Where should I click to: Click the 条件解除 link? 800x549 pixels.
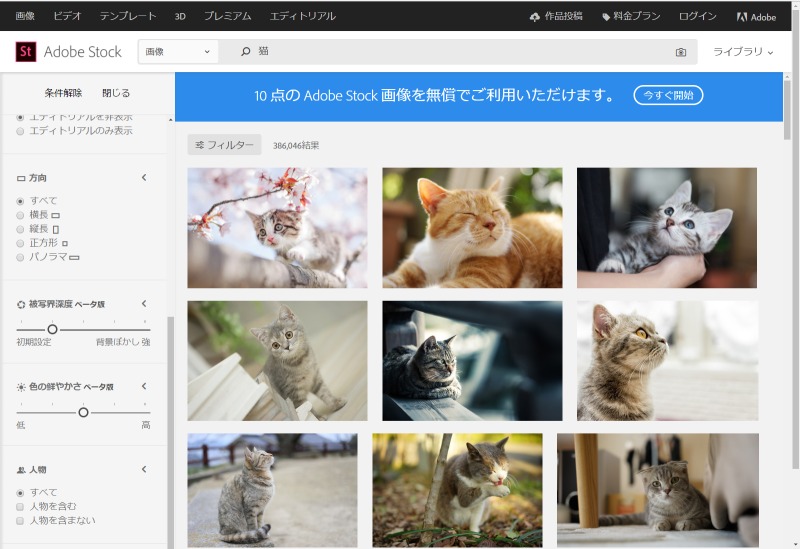click(63, 93)
